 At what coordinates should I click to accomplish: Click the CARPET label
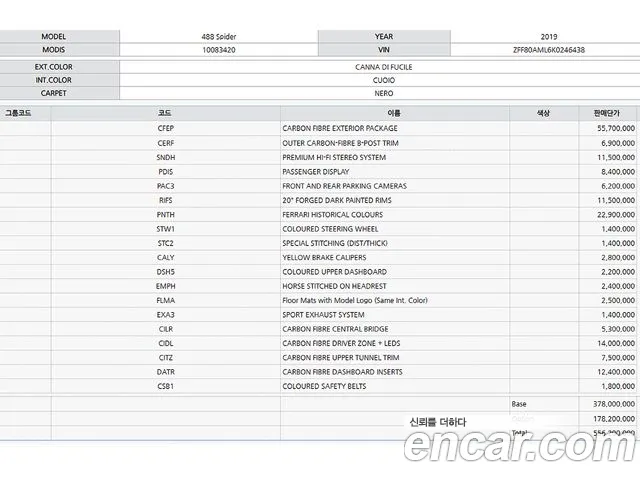pos(53,93)
